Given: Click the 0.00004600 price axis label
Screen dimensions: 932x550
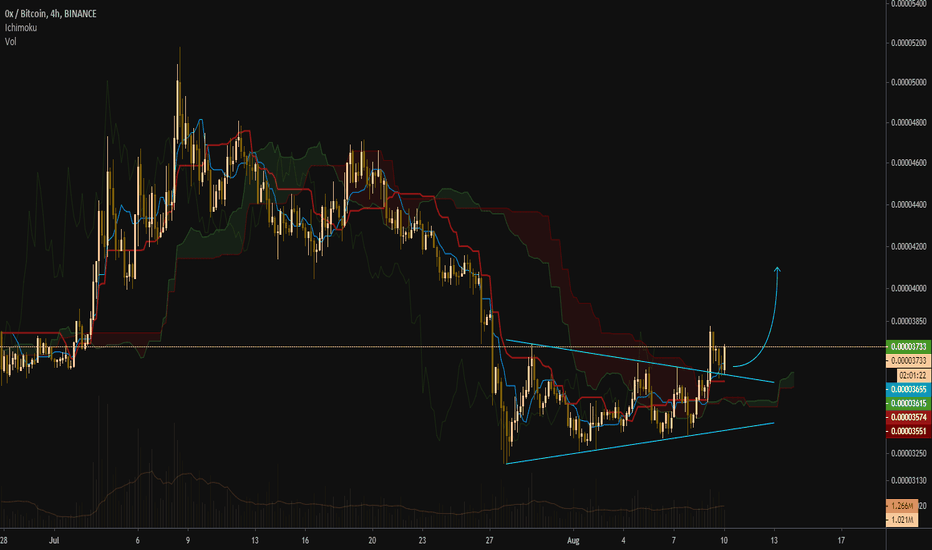Looking at the screenshot, I should click(909, 162).
